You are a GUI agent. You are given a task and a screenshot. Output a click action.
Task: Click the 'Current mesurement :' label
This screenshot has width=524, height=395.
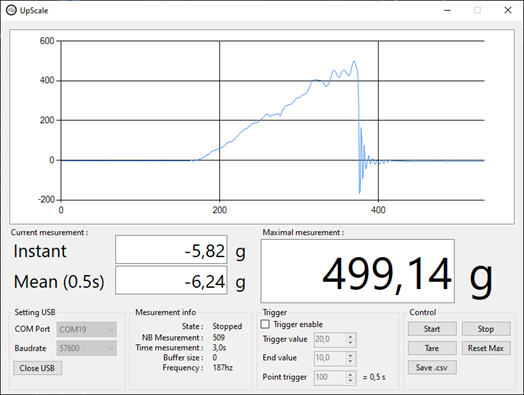[49, 233]
